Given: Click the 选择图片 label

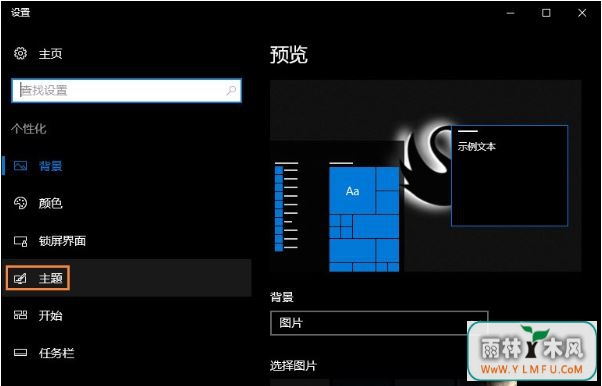Looking at the screenshot, I should coord(293,366).
